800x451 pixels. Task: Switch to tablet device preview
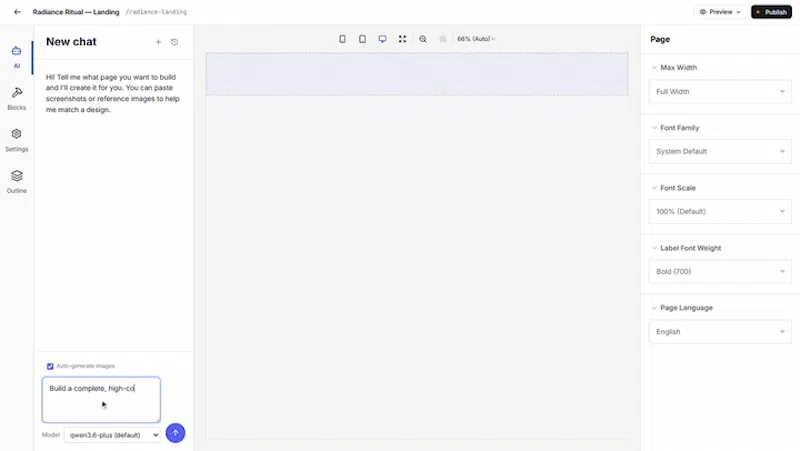tap(362, 39)
